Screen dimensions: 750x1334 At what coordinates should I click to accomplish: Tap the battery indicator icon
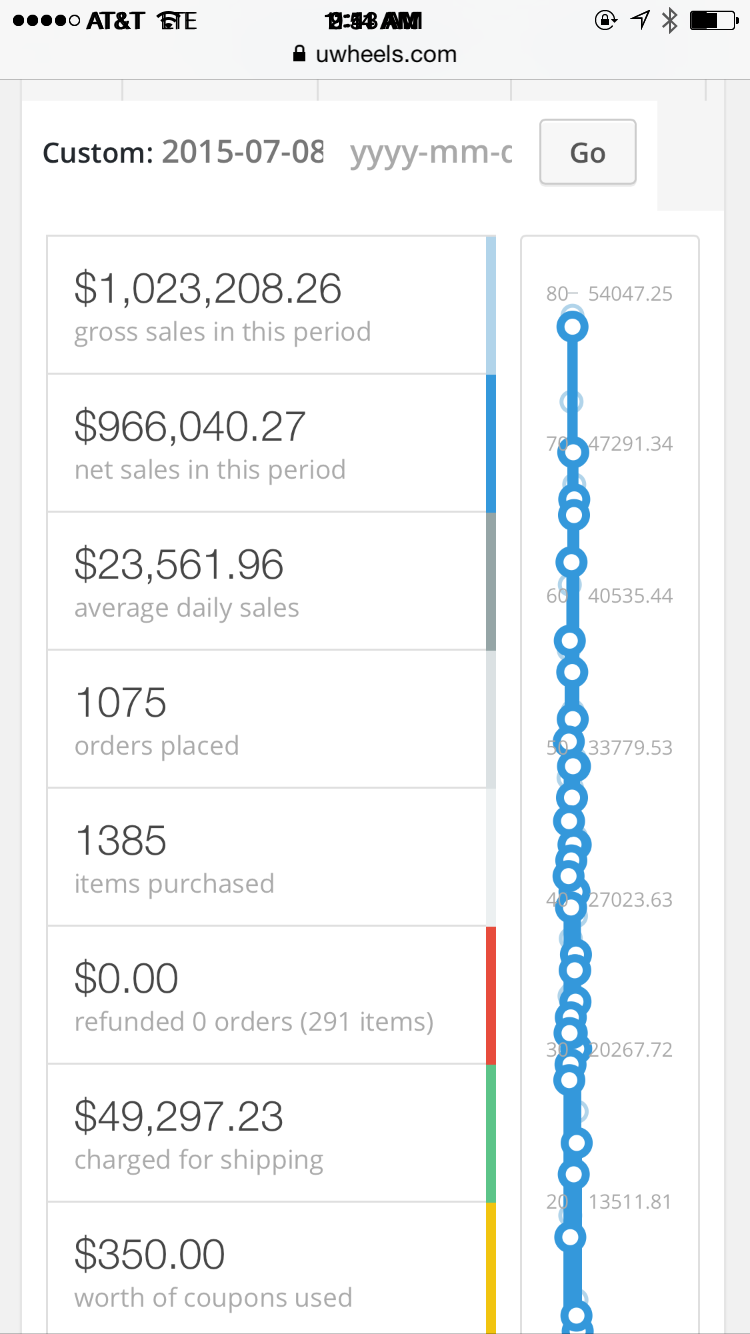711,20
